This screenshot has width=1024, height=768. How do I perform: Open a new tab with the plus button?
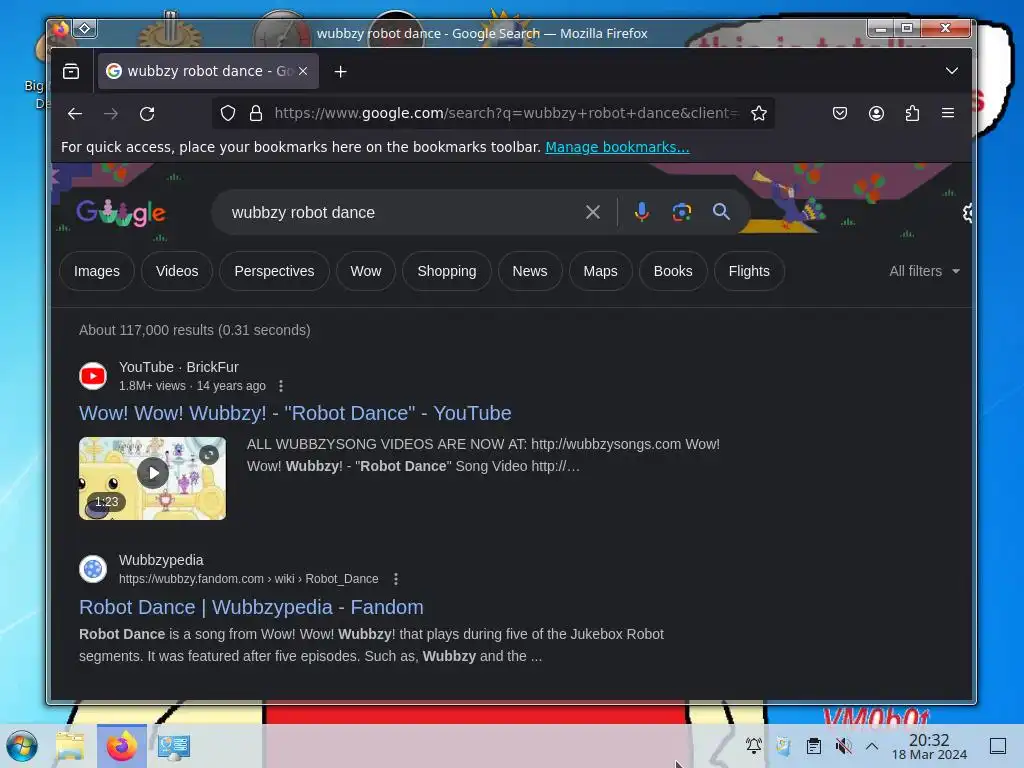point(340,71)
